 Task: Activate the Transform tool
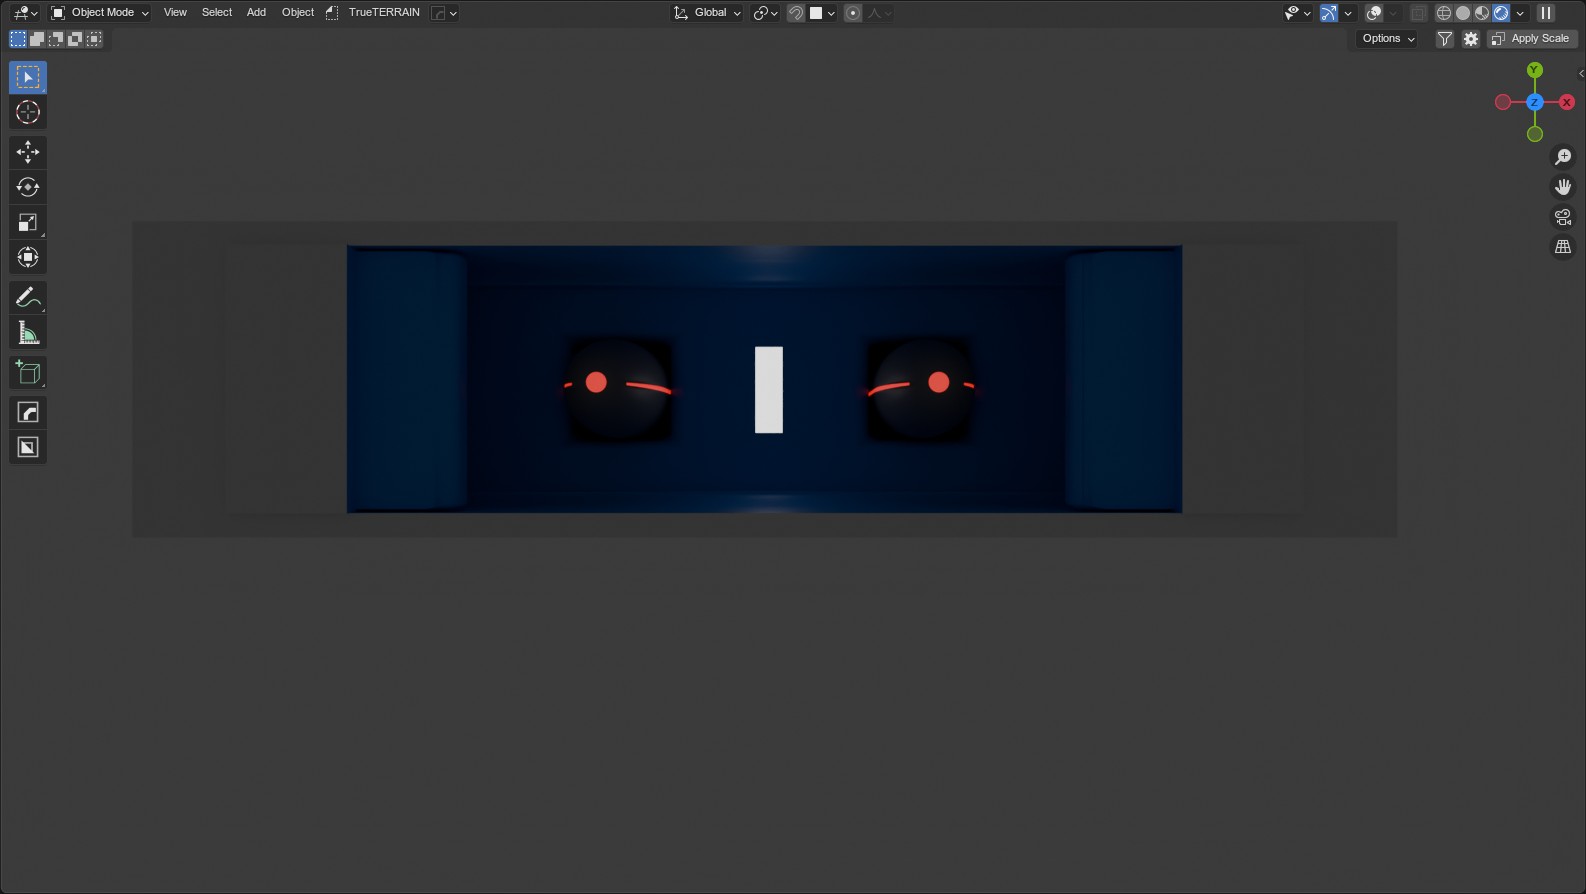point(28,257)
